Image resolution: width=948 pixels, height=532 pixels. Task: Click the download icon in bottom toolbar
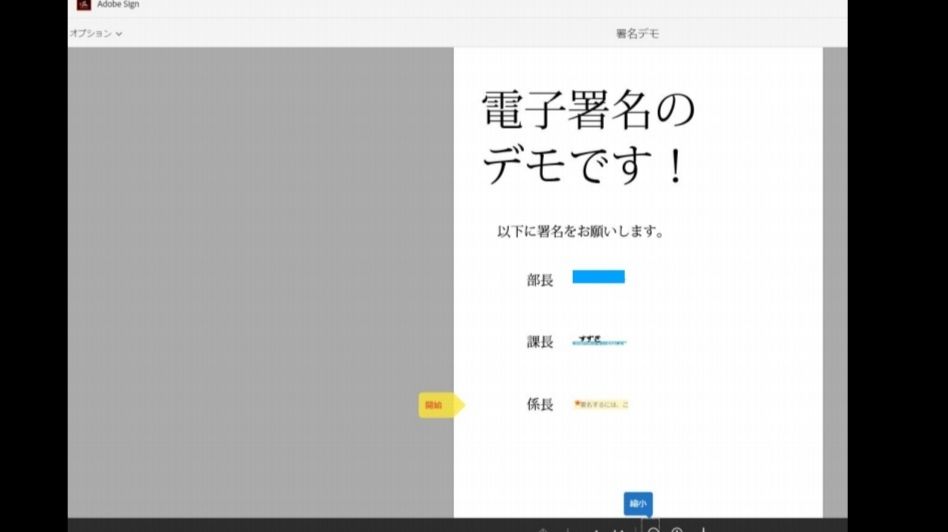703,530
